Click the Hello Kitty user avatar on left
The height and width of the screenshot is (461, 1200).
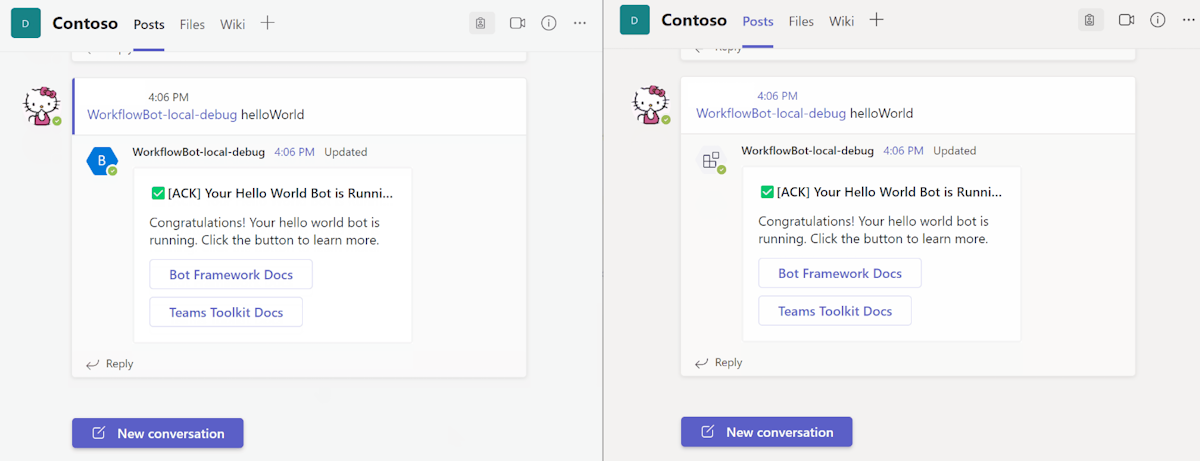tap(42, 106)
